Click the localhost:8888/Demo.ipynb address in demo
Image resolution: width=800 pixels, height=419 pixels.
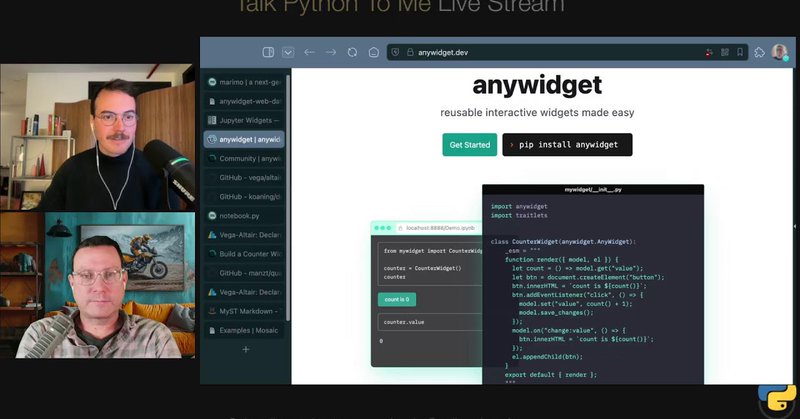click(x=440, y=228)
